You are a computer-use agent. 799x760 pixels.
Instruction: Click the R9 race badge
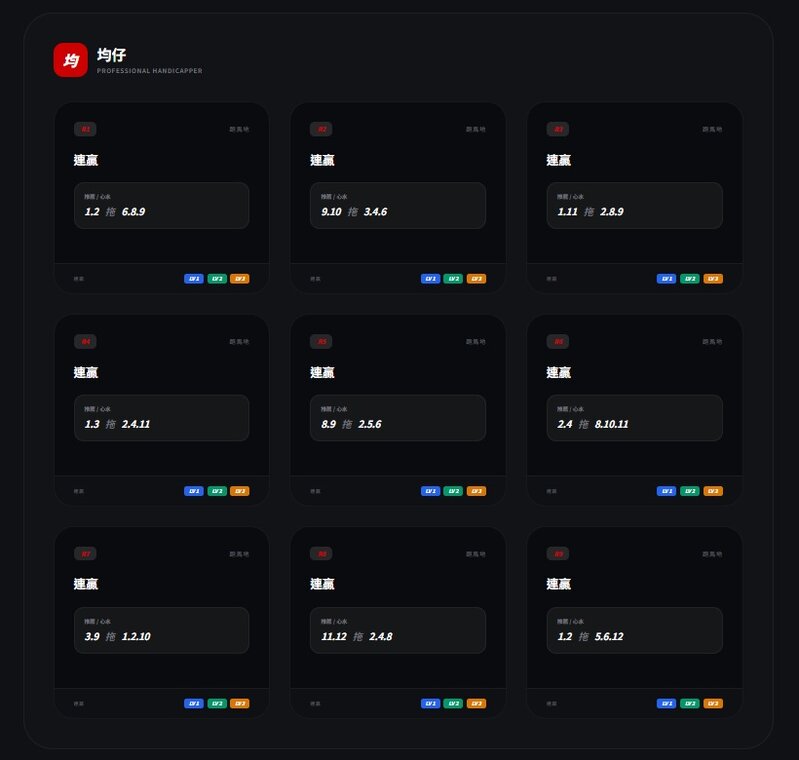point(558,554)
